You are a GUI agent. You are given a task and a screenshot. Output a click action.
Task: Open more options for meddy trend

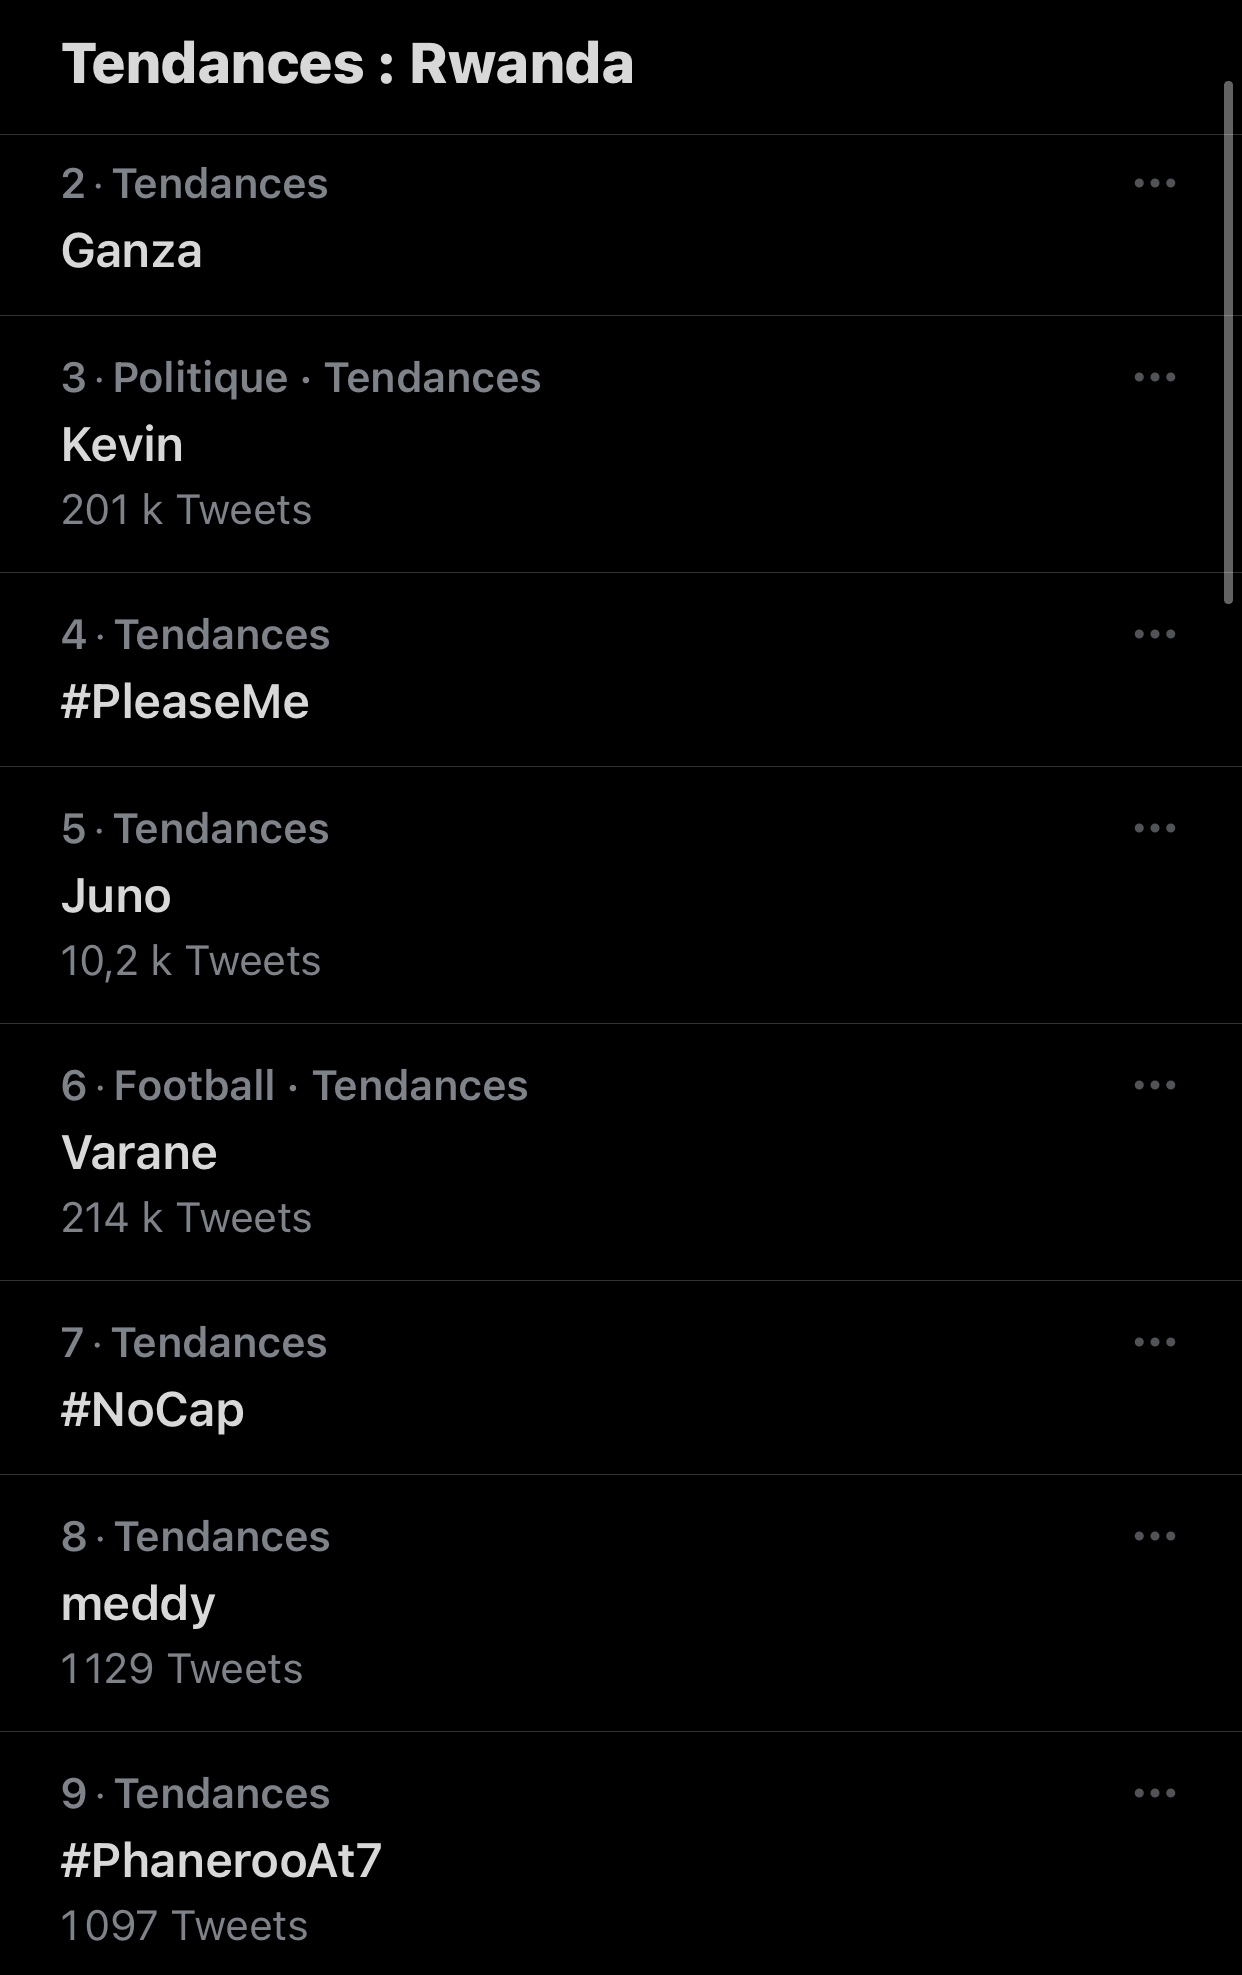tap(1154, 1537)
